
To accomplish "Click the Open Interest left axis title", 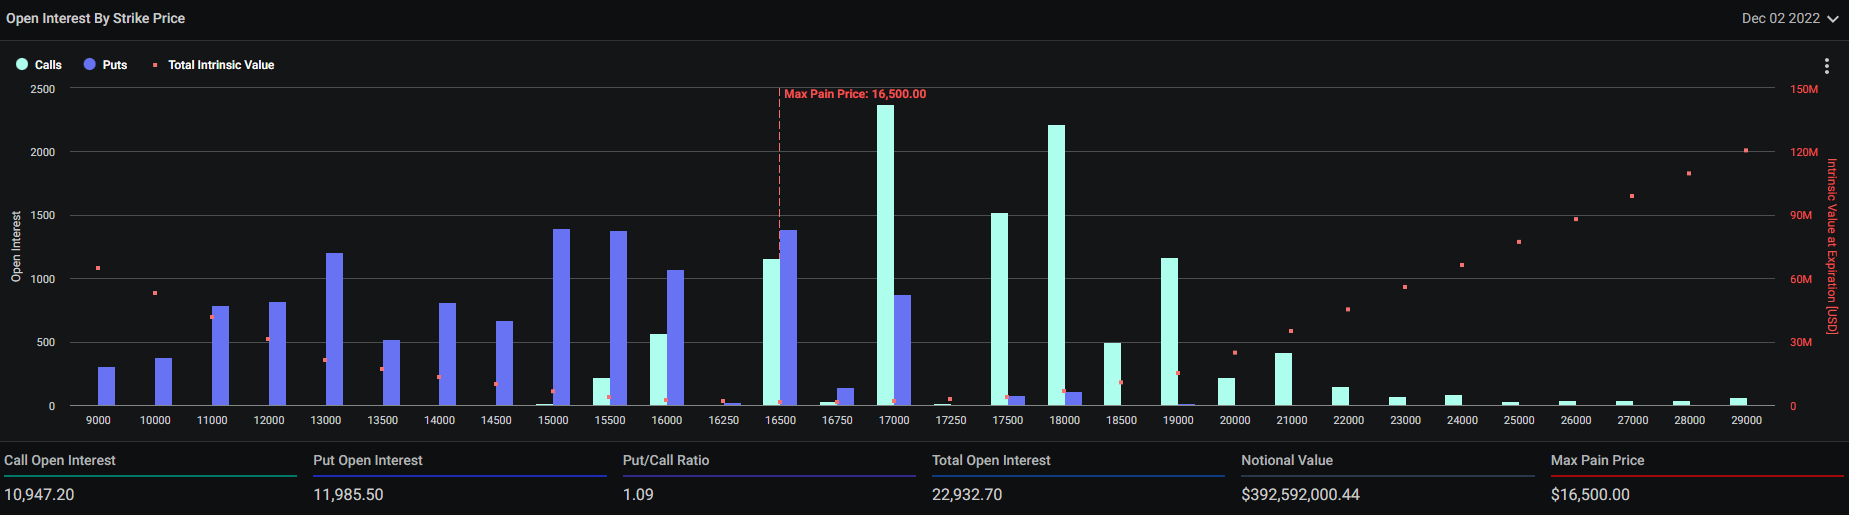I will coord(16,246).
